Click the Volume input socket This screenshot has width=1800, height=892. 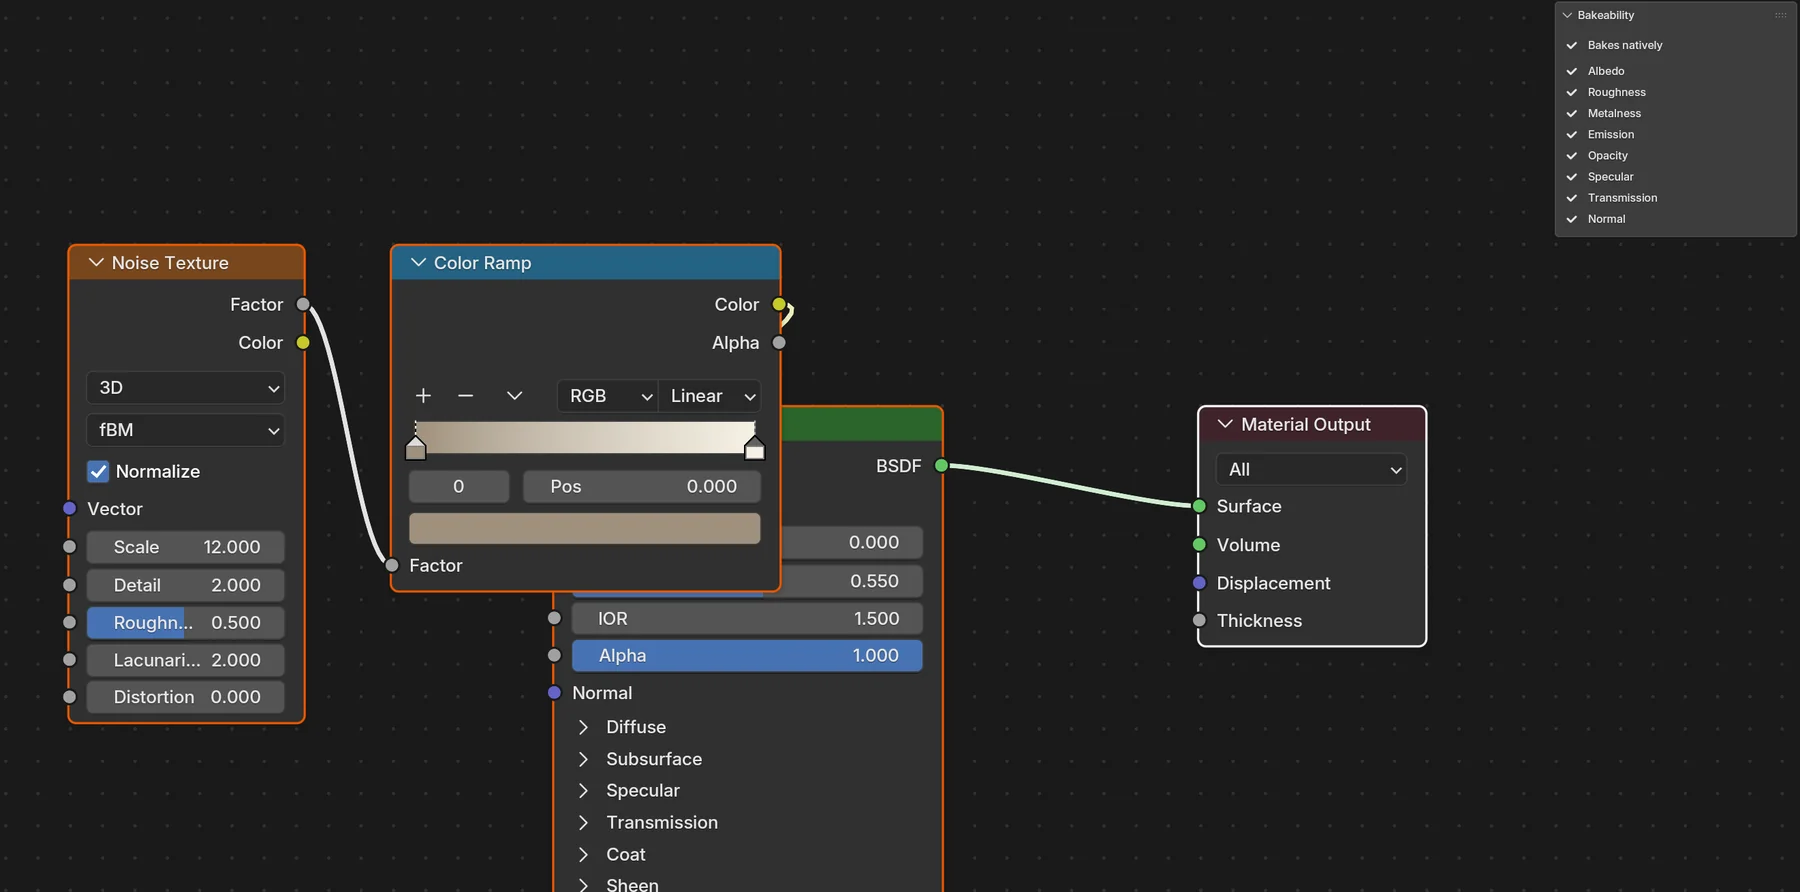[x=1199, y=544]
